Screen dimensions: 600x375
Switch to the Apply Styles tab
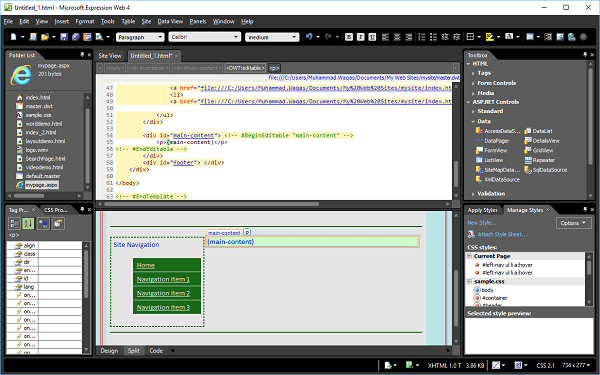pos(483,210)
